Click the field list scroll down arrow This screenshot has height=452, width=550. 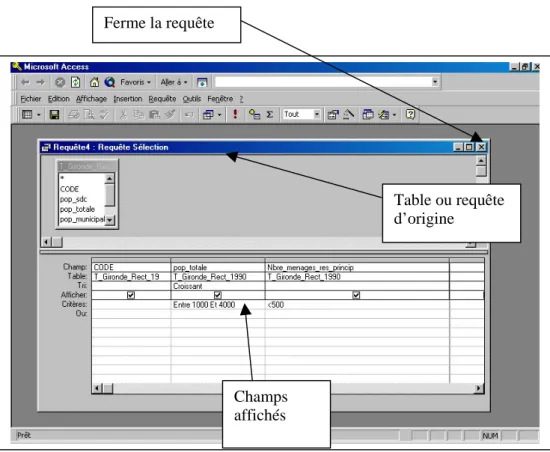109,220
